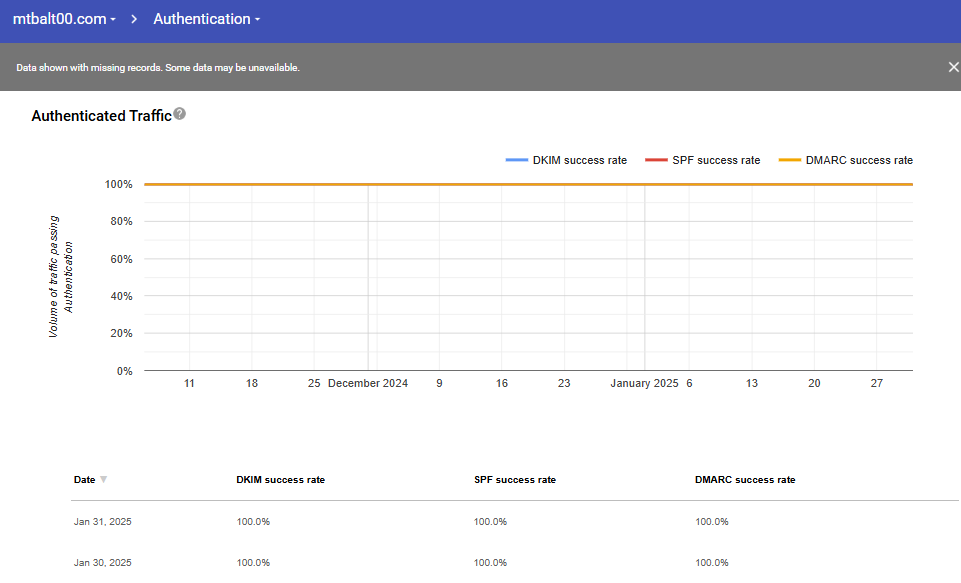Screen dimensions: 961x583
Task: Click the DKIM success rate column header
Action: click(x=280, y=480)
